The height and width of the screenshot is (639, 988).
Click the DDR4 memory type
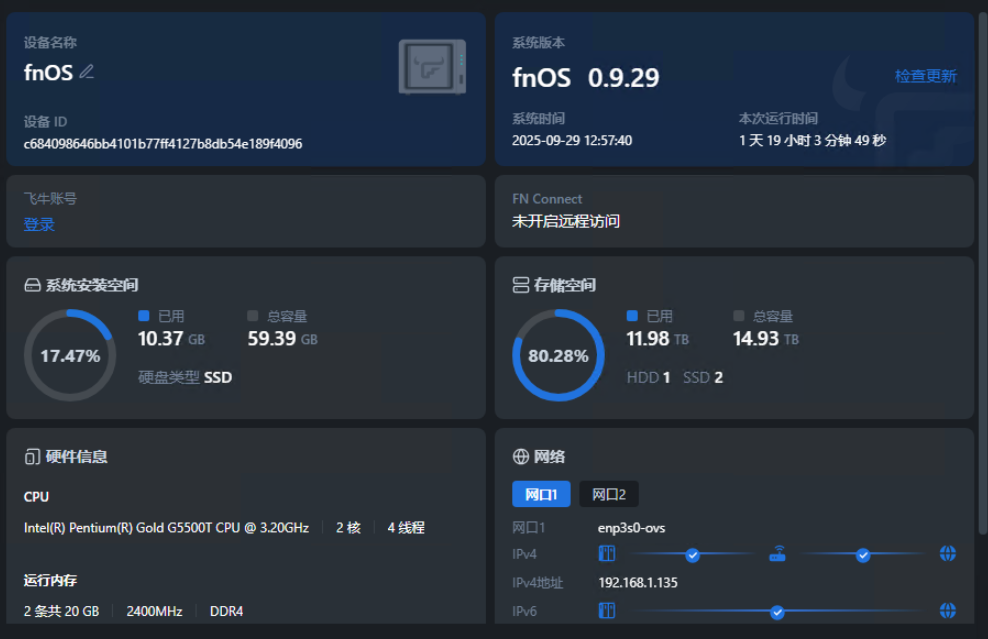point(226,611)
